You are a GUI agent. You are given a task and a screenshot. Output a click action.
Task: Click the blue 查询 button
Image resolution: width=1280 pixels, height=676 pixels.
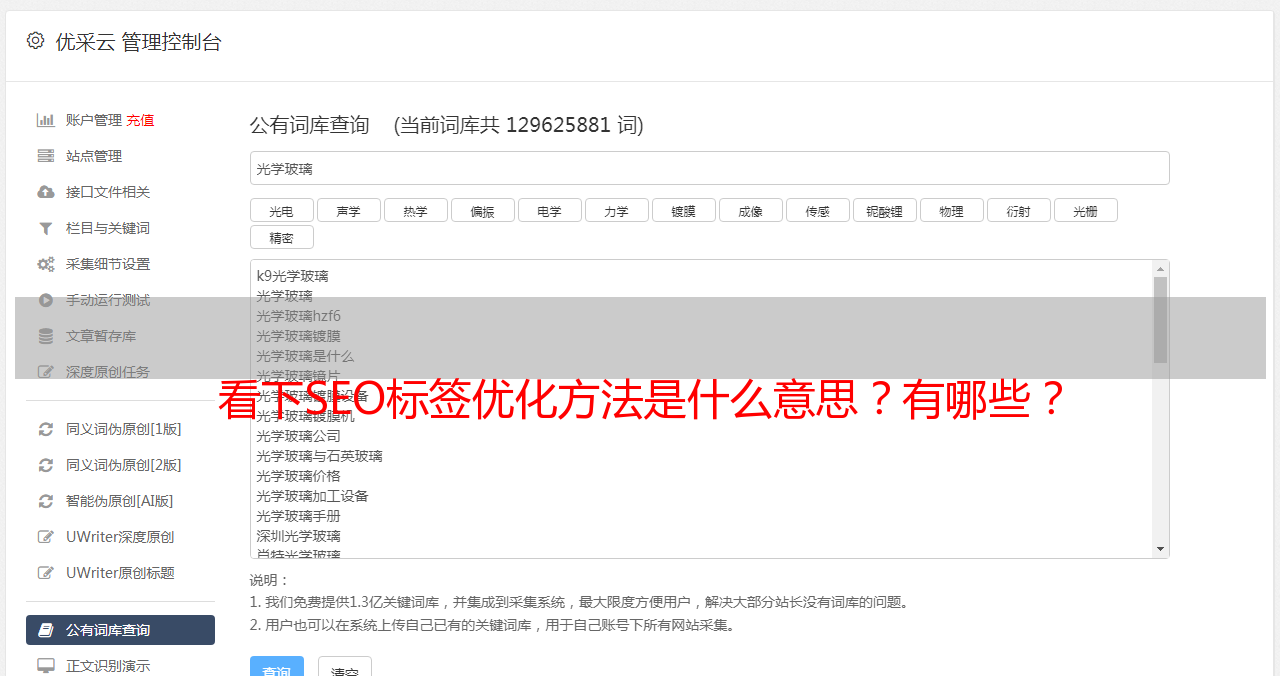click(276, 668)
